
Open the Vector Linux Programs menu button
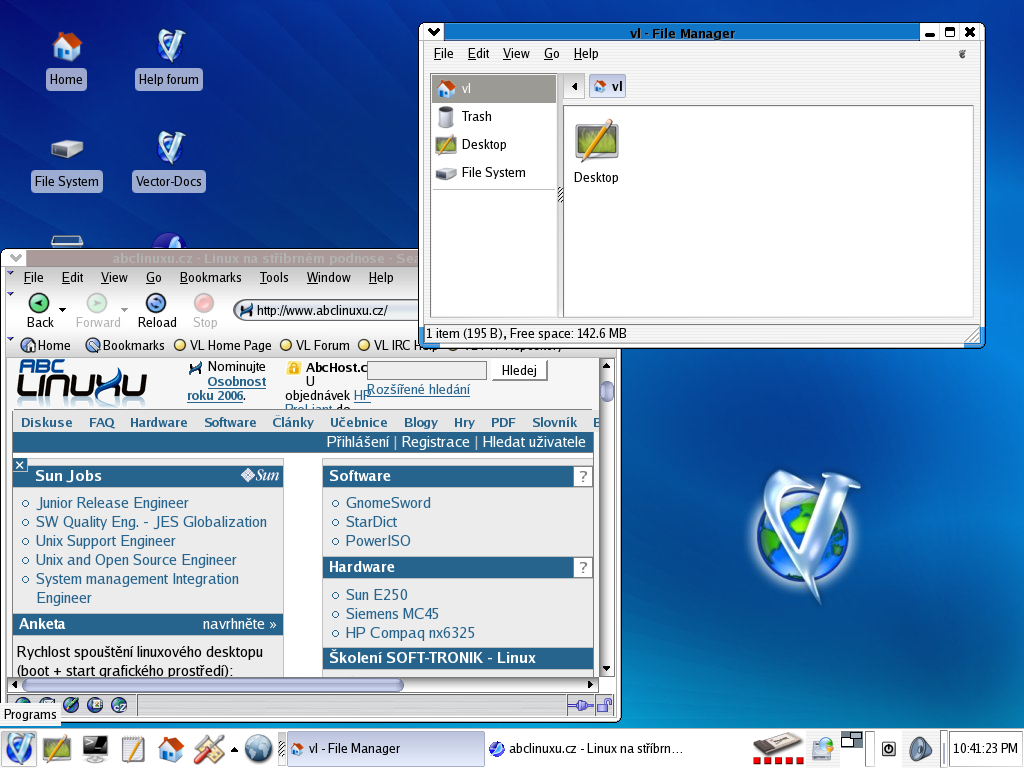[x=18, y=748]
